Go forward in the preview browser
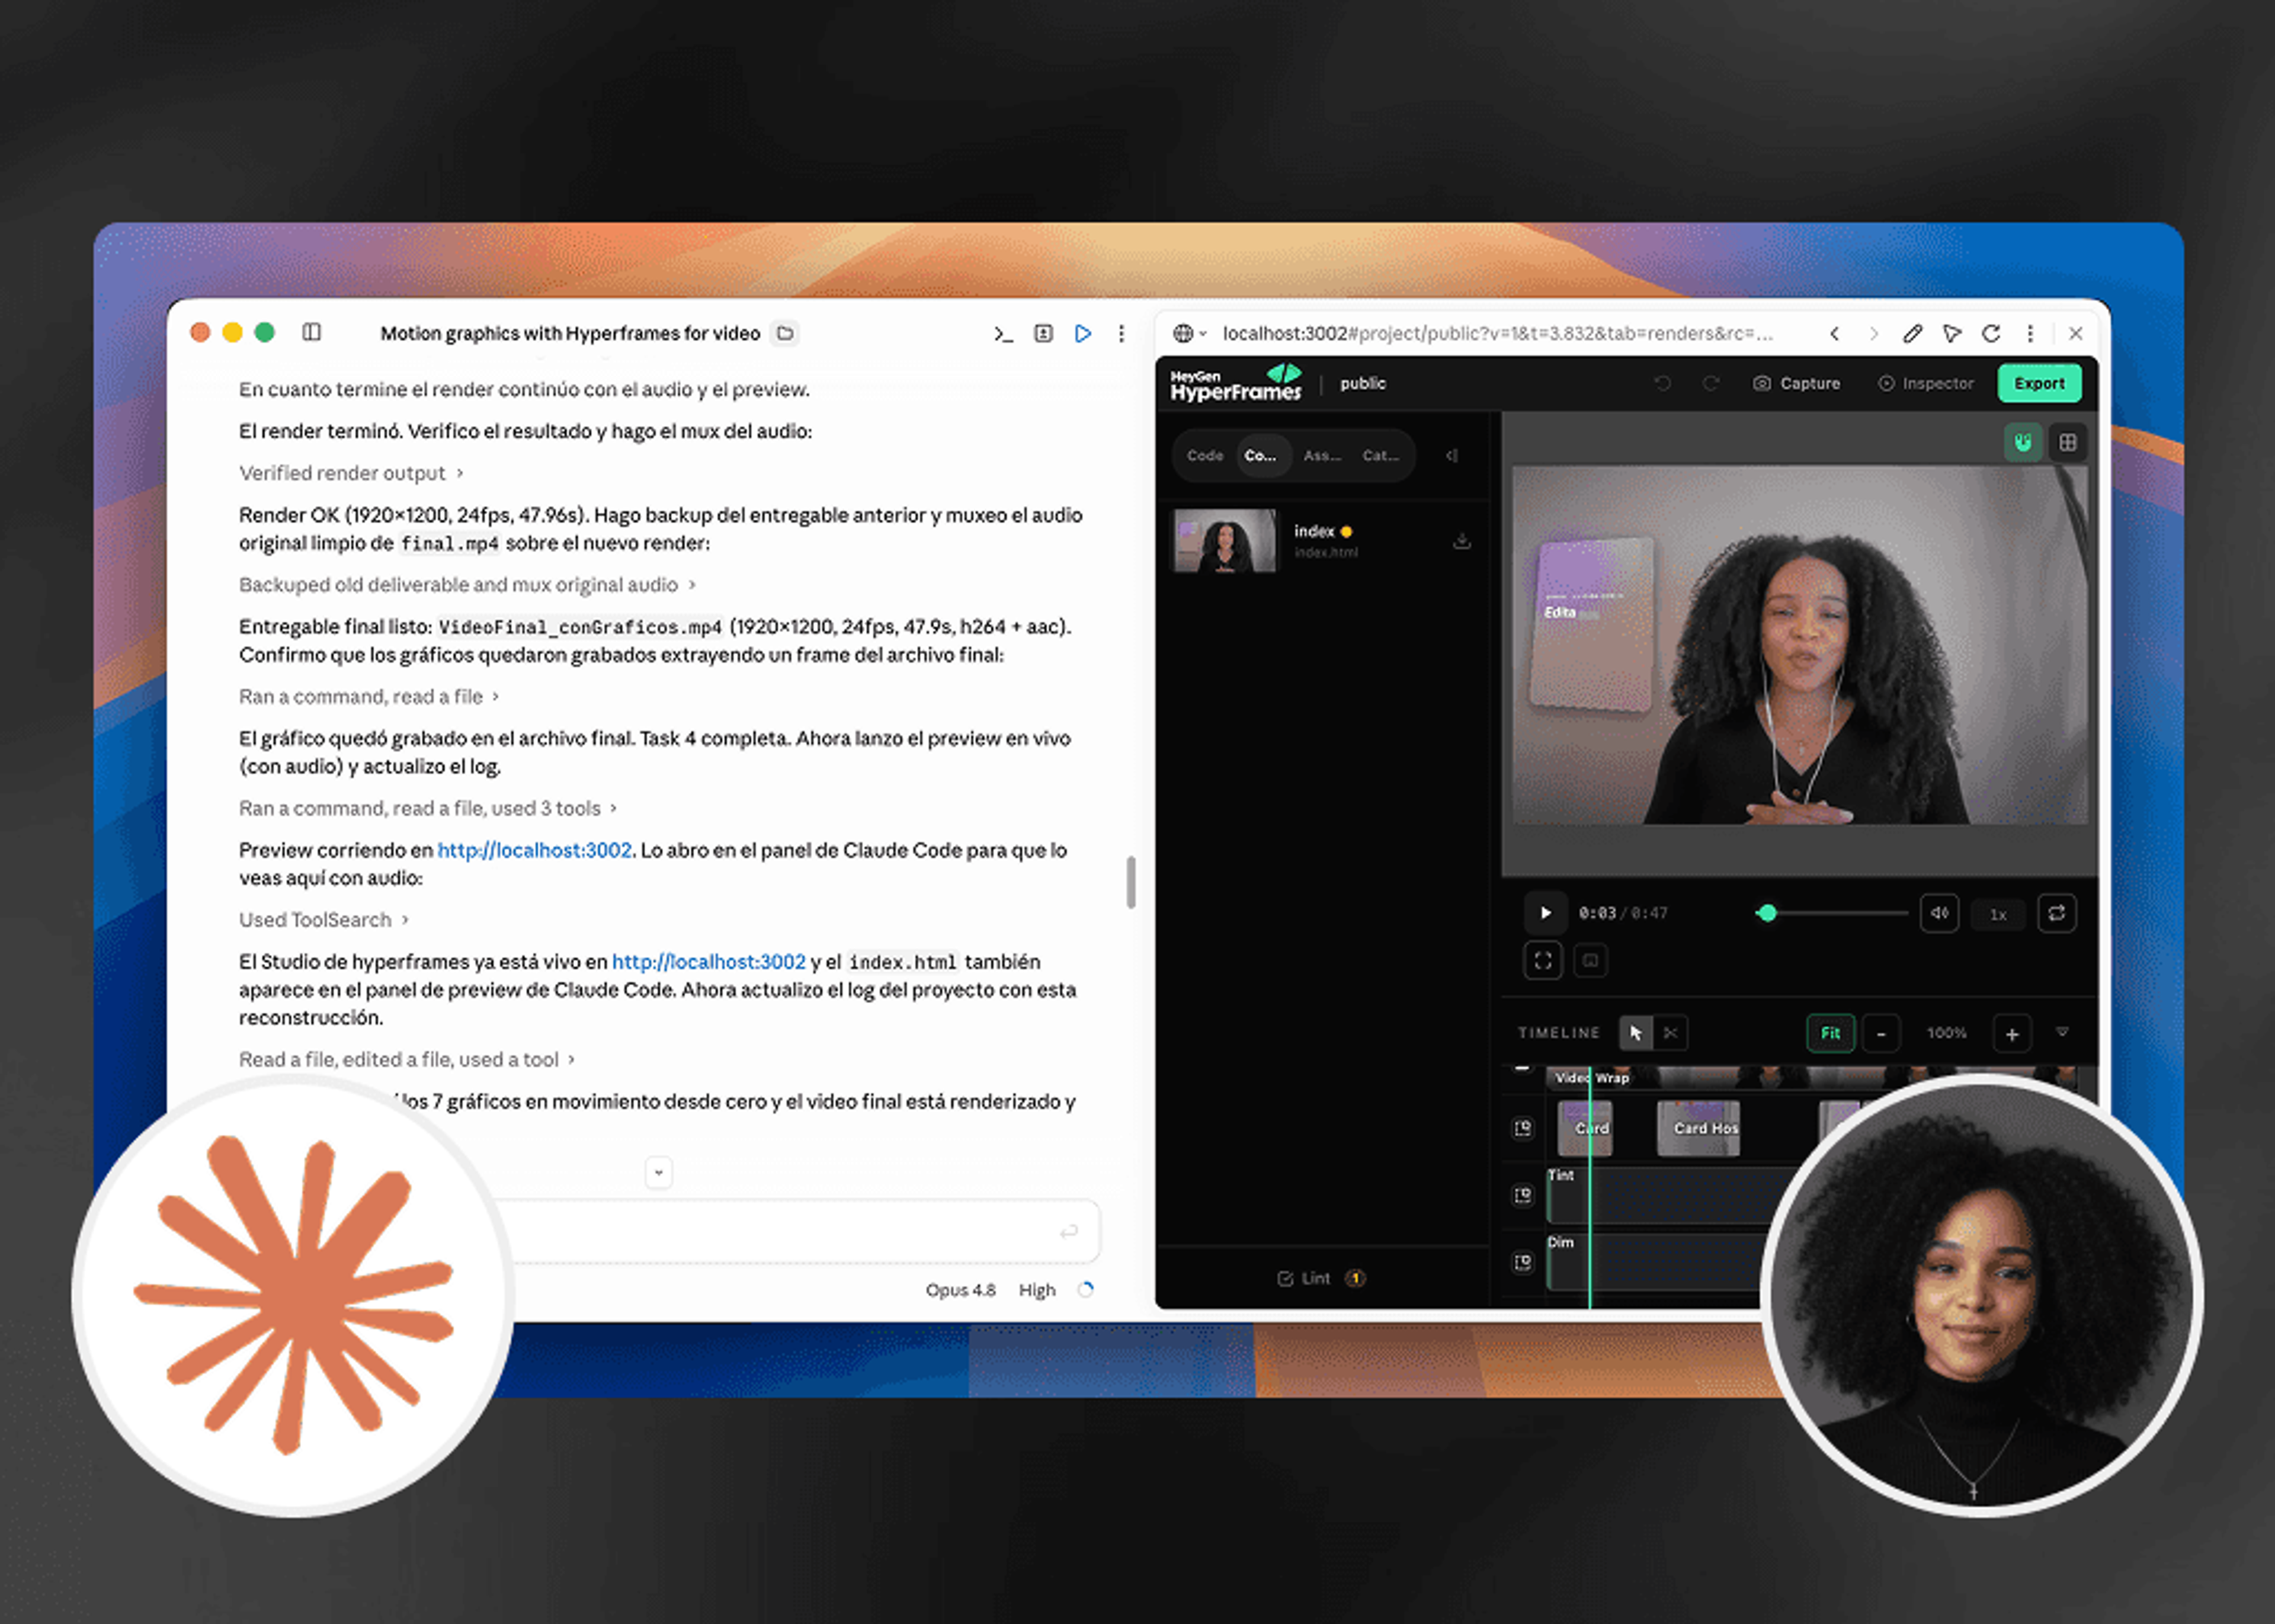The height and width of the screenshot is (1624, 2275). coord(1874,333)
